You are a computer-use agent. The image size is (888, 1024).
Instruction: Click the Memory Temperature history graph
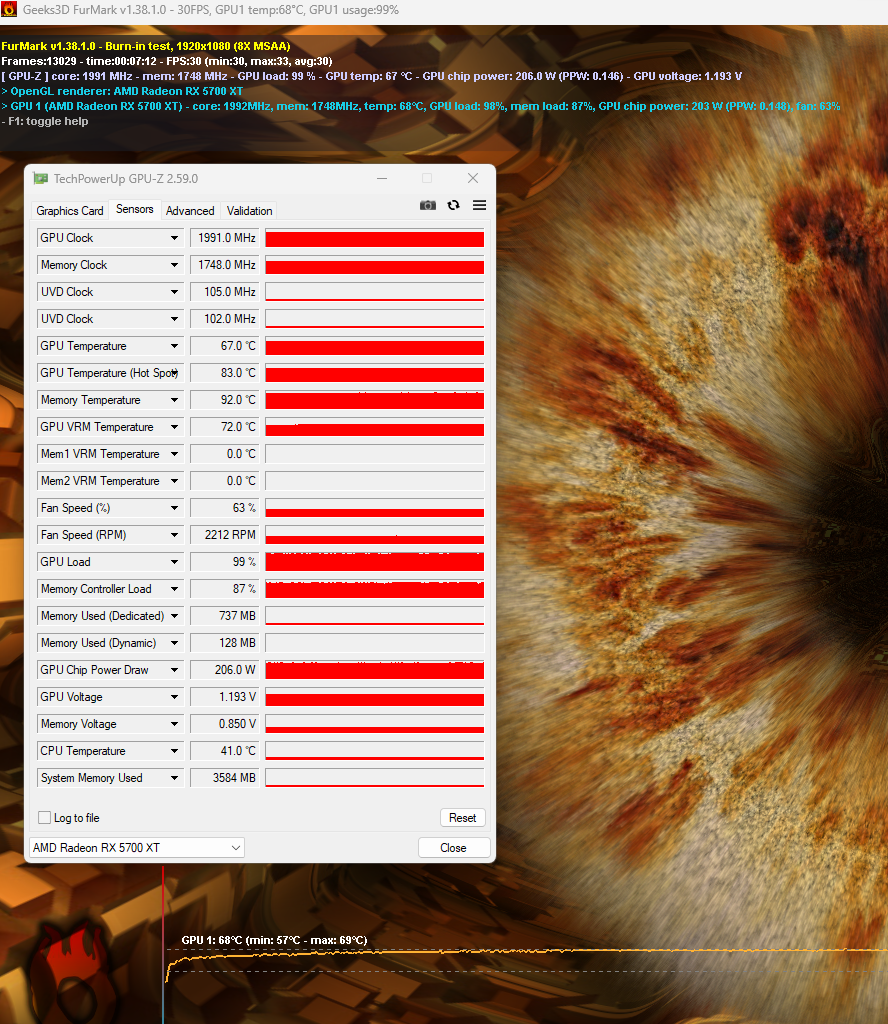pyautogui.click(x=375, y=400)
